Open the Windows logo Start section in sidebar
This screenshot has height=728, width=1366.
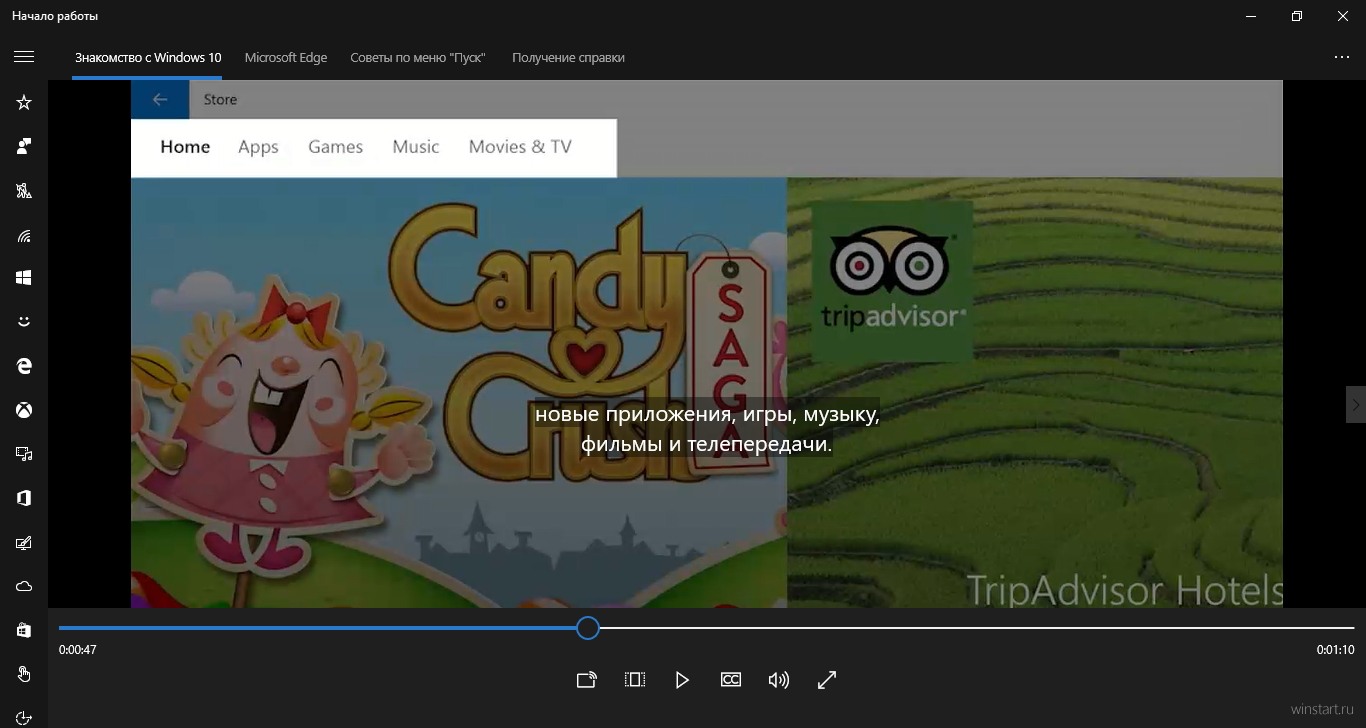[24, 278]
